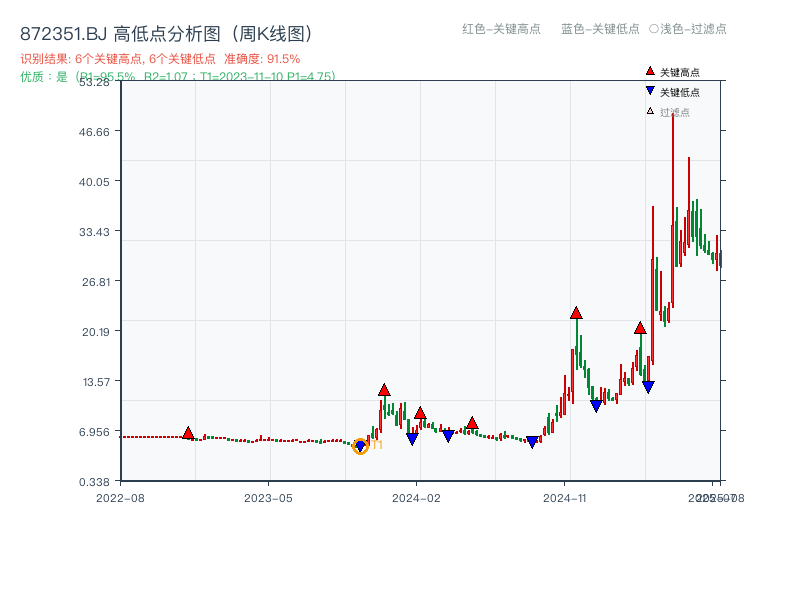
Task: Select the red triangle marker above the 2024-11 peak
Action: pyautogui.click(x=577, y=312)
